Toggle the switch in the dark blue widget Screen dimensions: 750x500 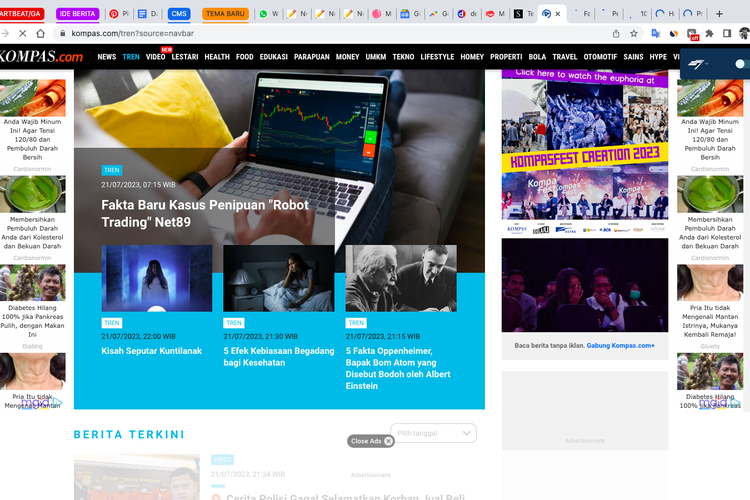point(738,64)
